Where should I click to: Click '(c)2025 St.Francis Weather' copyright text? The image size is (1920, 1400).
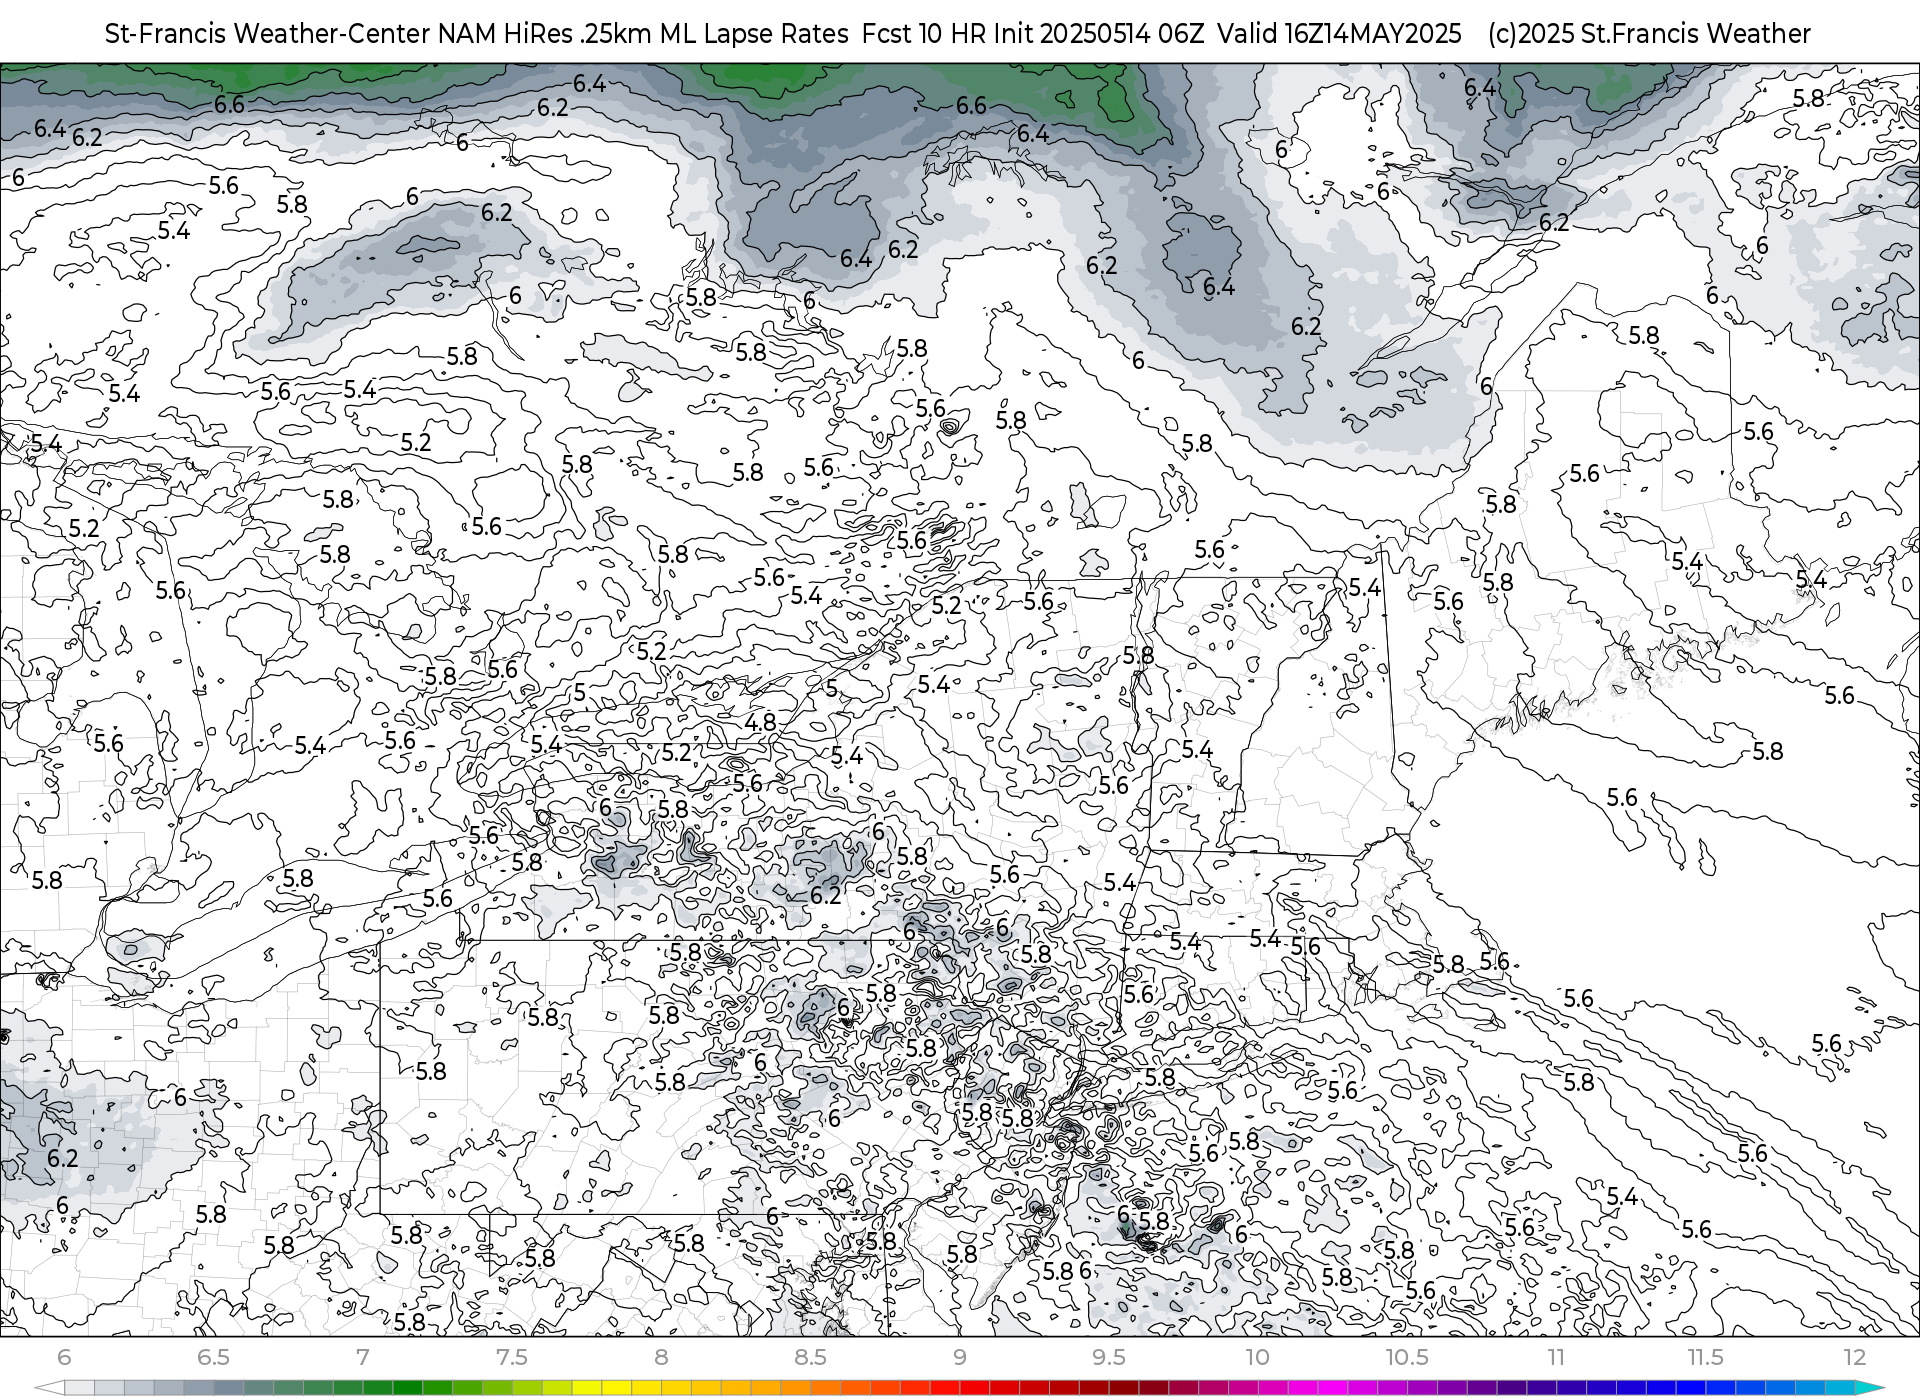click(1649, 34)
